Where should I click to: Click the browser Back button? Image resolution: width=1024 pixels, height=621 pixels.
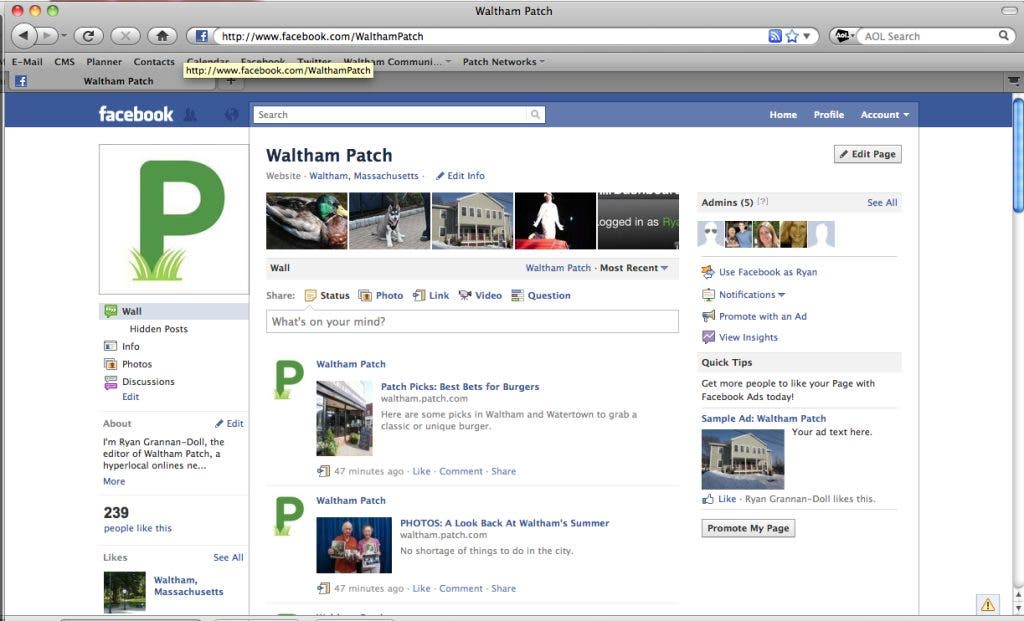tap(24, 35)
